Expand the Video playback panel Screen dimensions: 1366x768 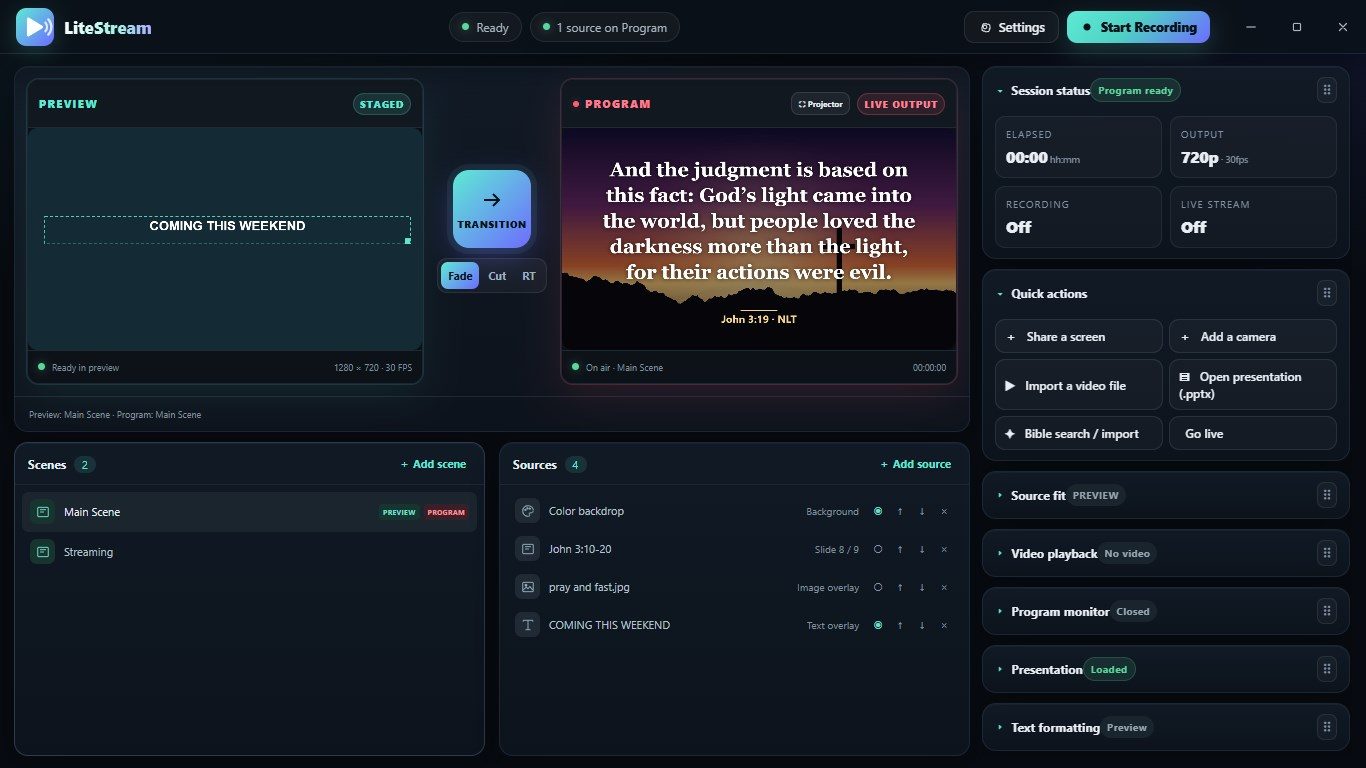coord(1000,554)
